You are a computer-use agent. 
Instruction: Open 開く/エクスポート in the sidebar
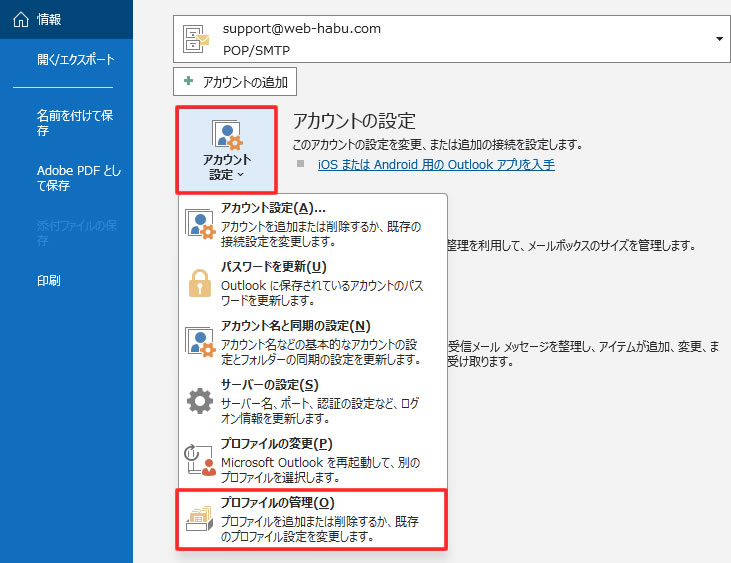(75, 59)
